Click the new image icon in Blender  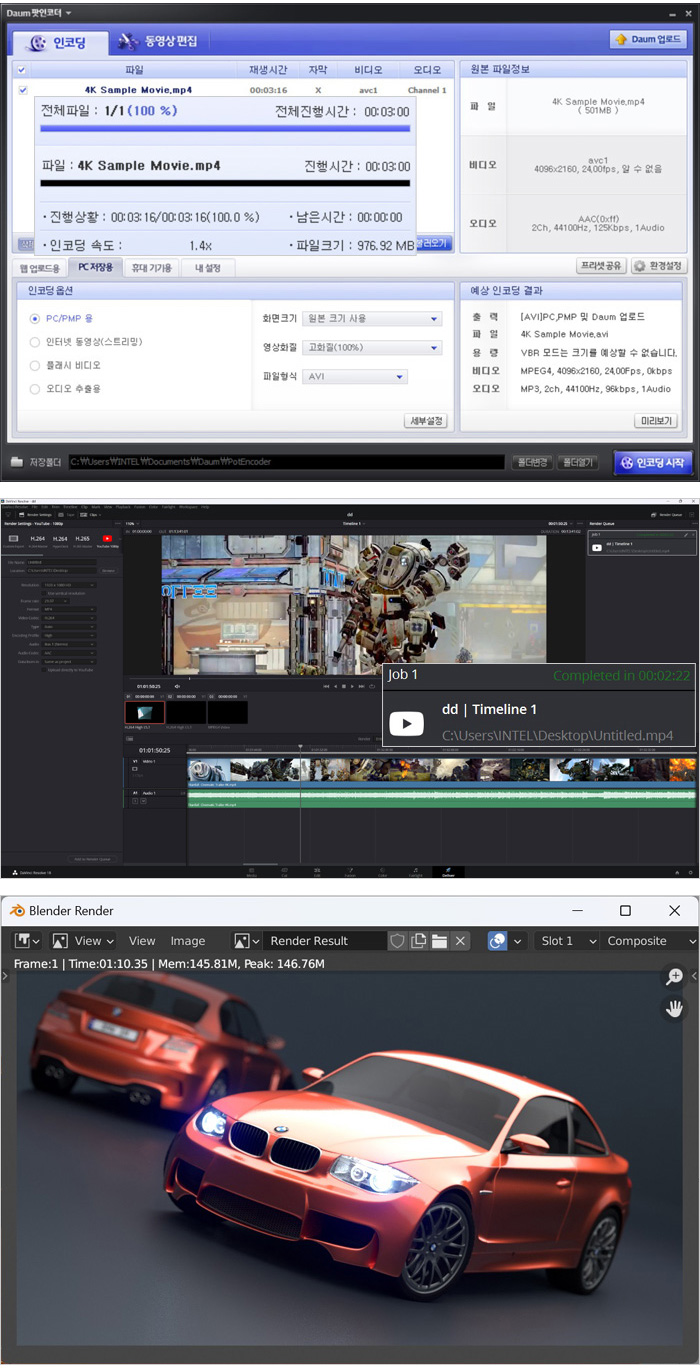(x=419, y=941)
